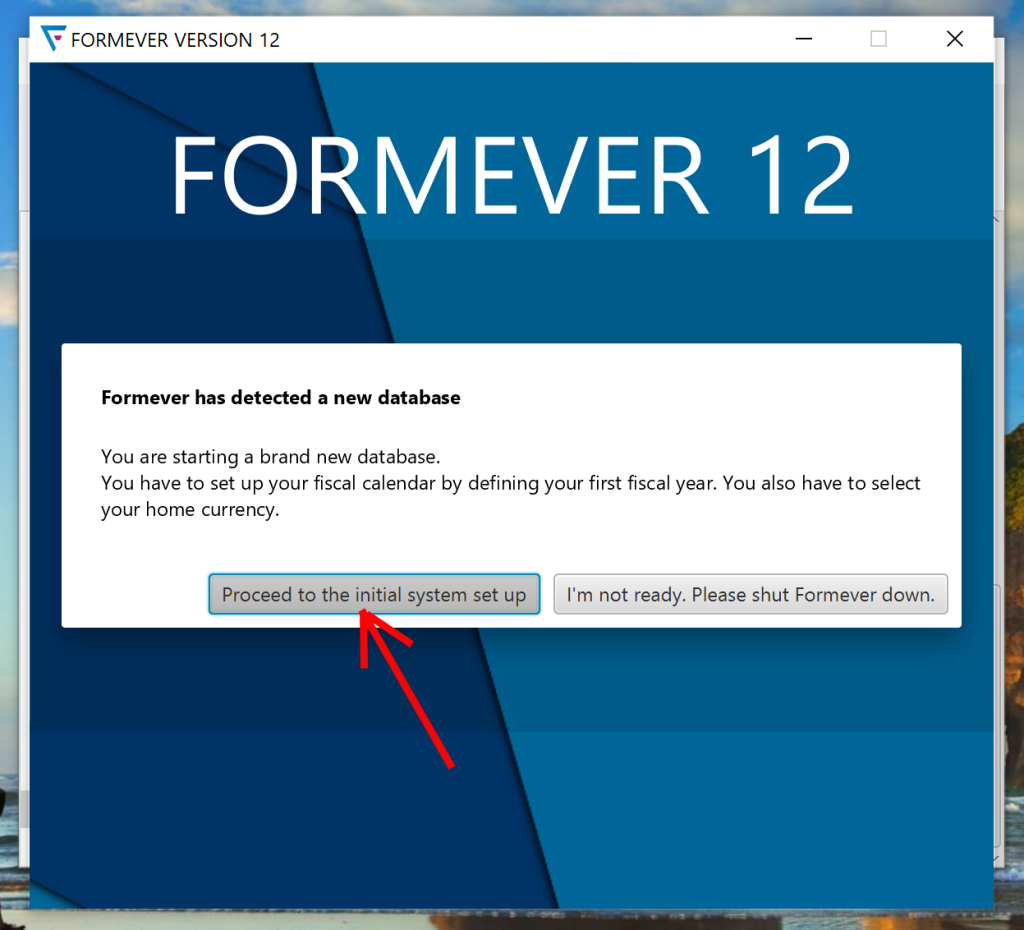Click the 'You are starting a brand new database' line
Image resolution: width=1024 pixels, height=930 pixels.
click(x=270, y=457)
